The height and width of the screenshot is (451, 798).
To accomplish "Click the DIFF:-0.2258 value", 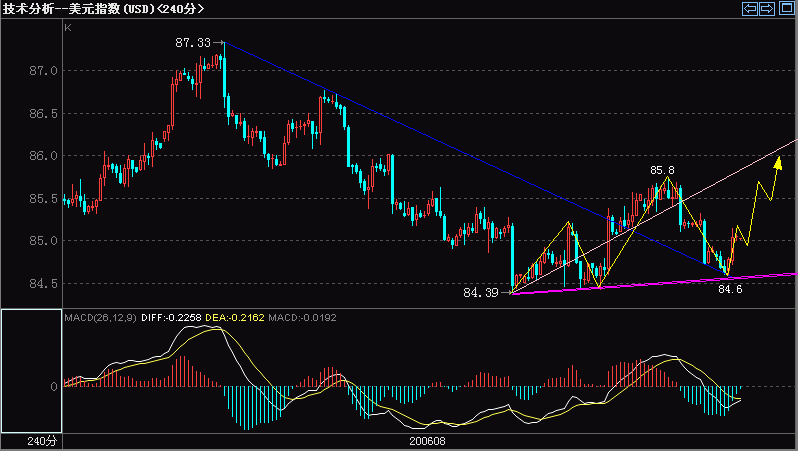I will coord(172,318).
